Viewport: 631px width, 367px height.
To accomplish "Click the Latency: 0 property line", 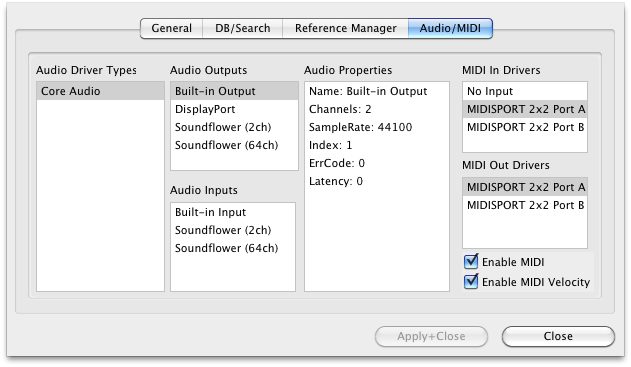I will coord(377,181).
